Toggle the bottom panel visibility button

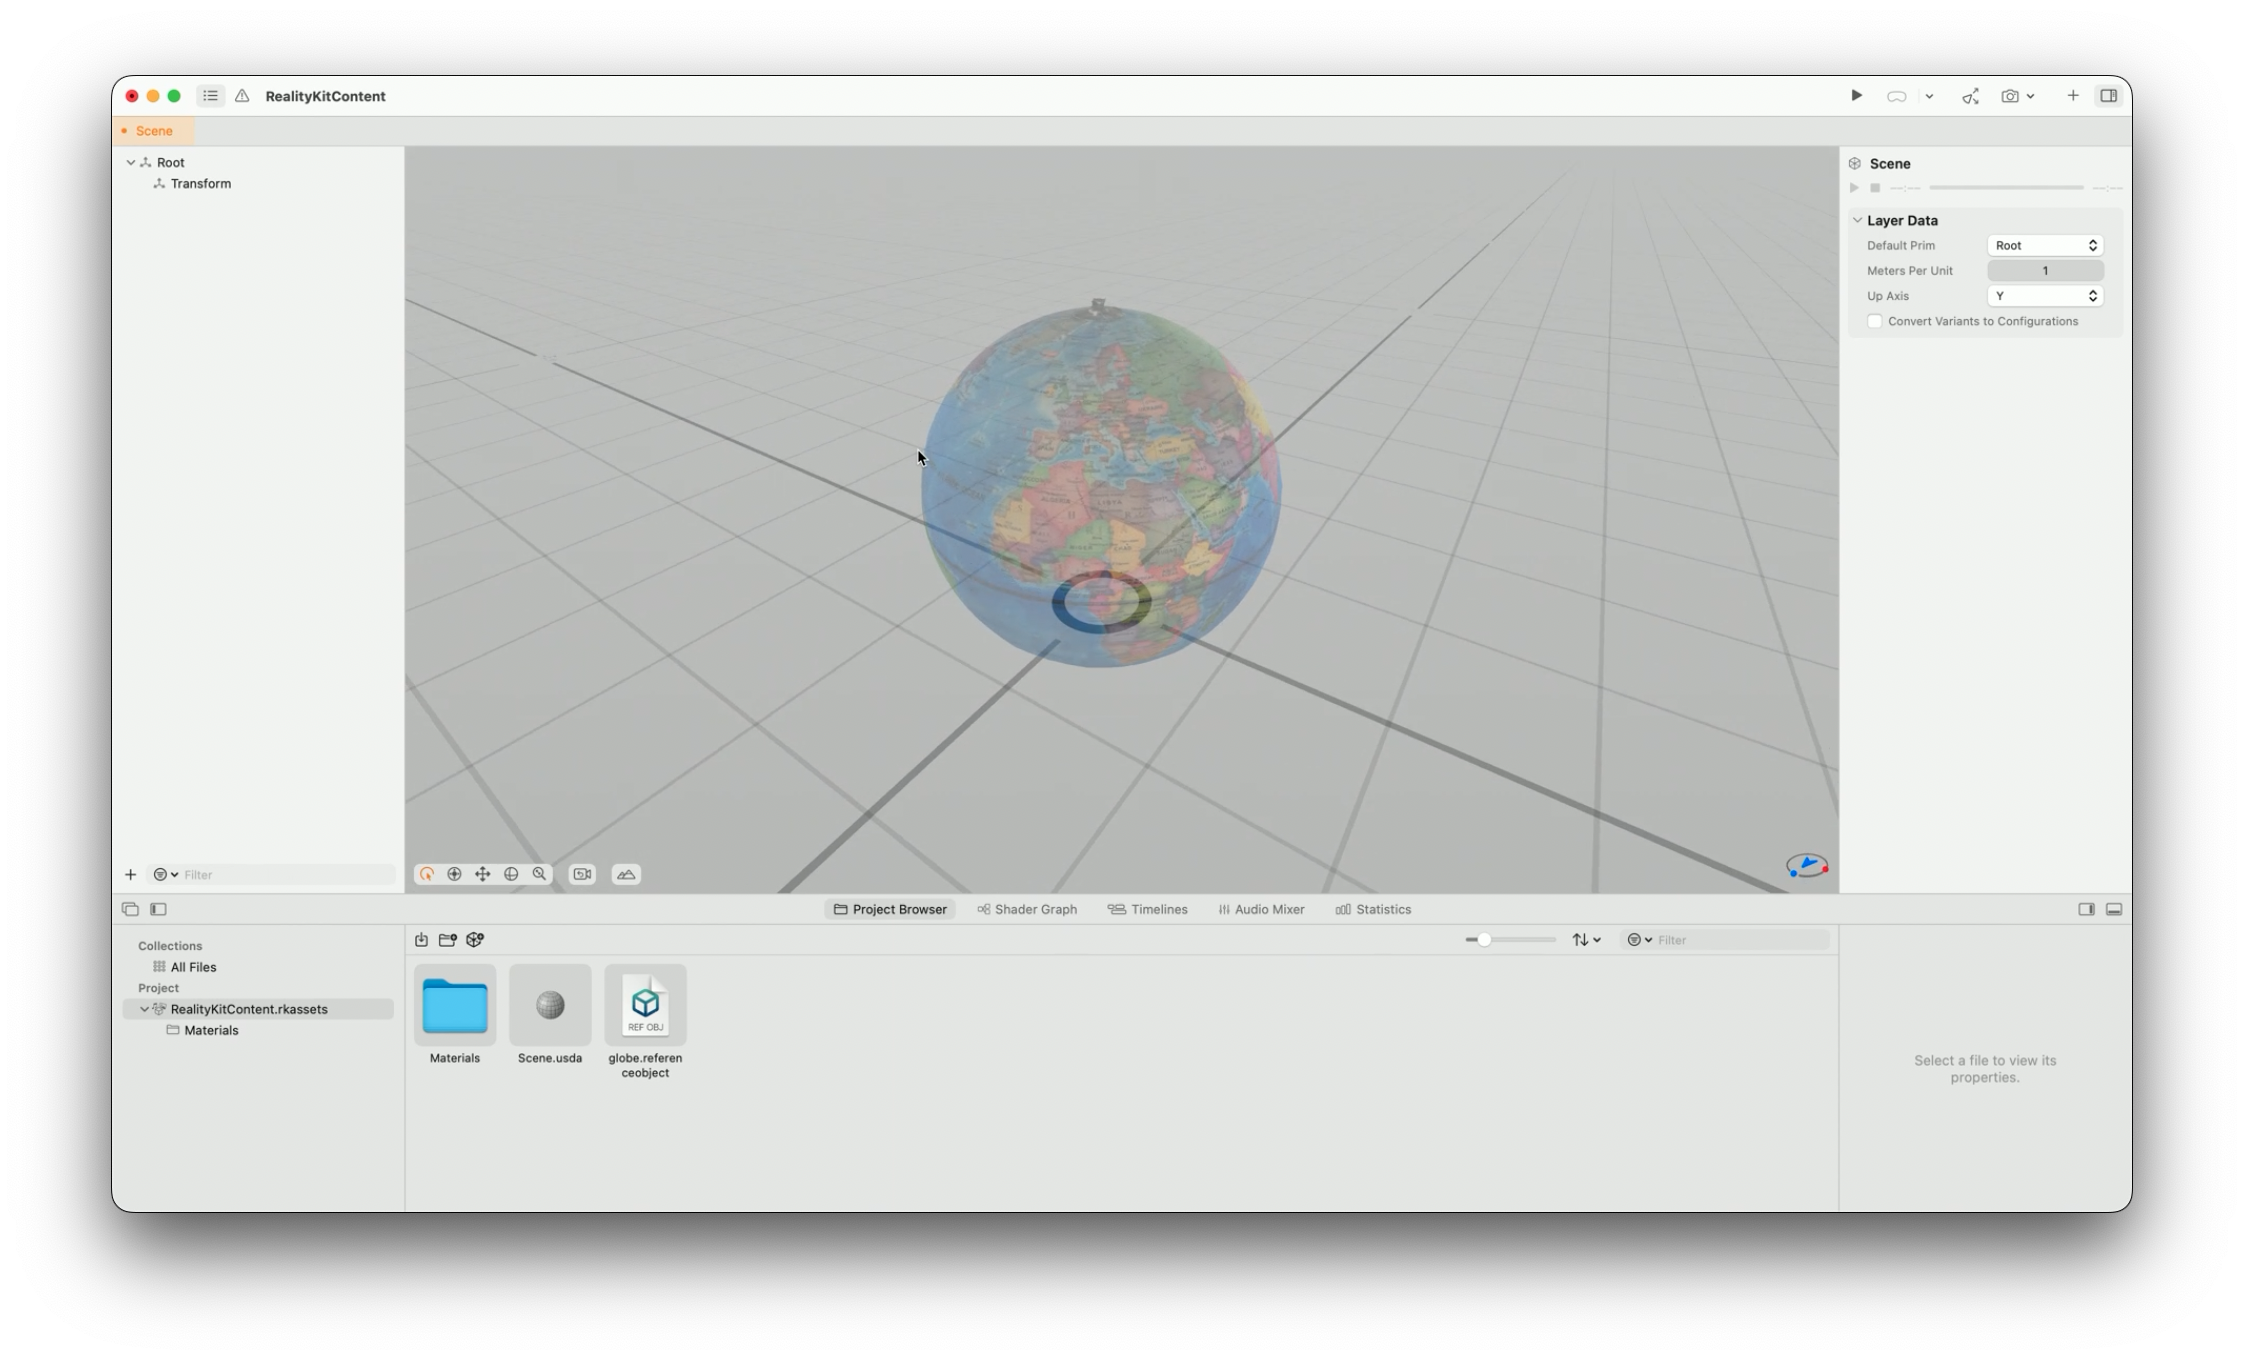pos(2114,909)
